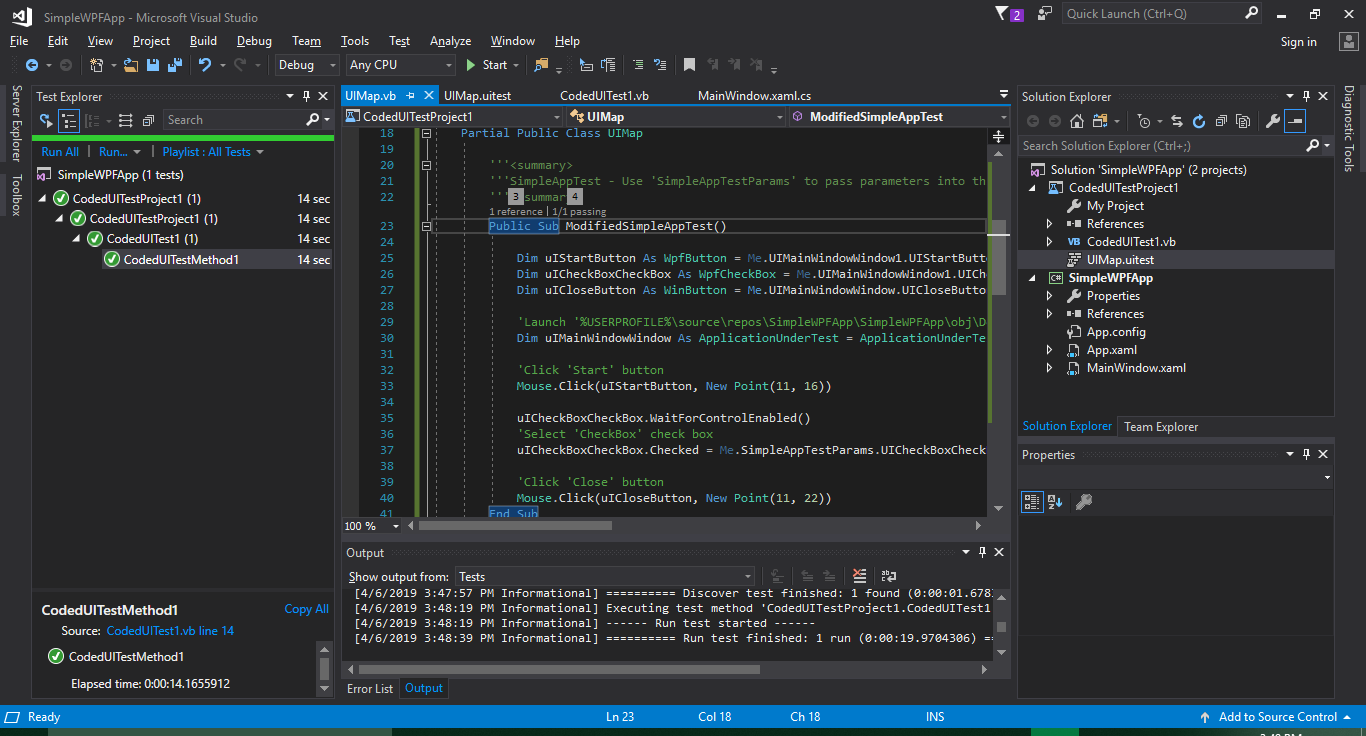Toggle pin on UIMap.vb tab
The height and width of the screenshot is (736, 1366).
[x=409, y=96]
